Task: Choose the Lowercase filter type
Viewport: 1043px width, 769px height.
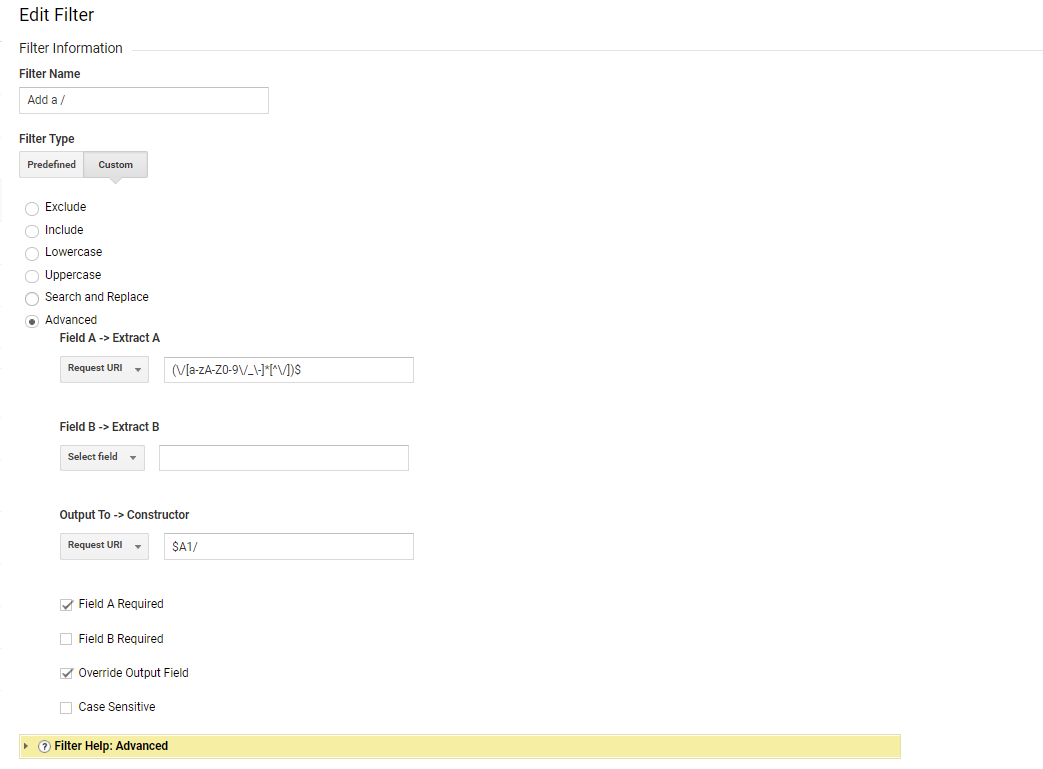Action: 31,253
